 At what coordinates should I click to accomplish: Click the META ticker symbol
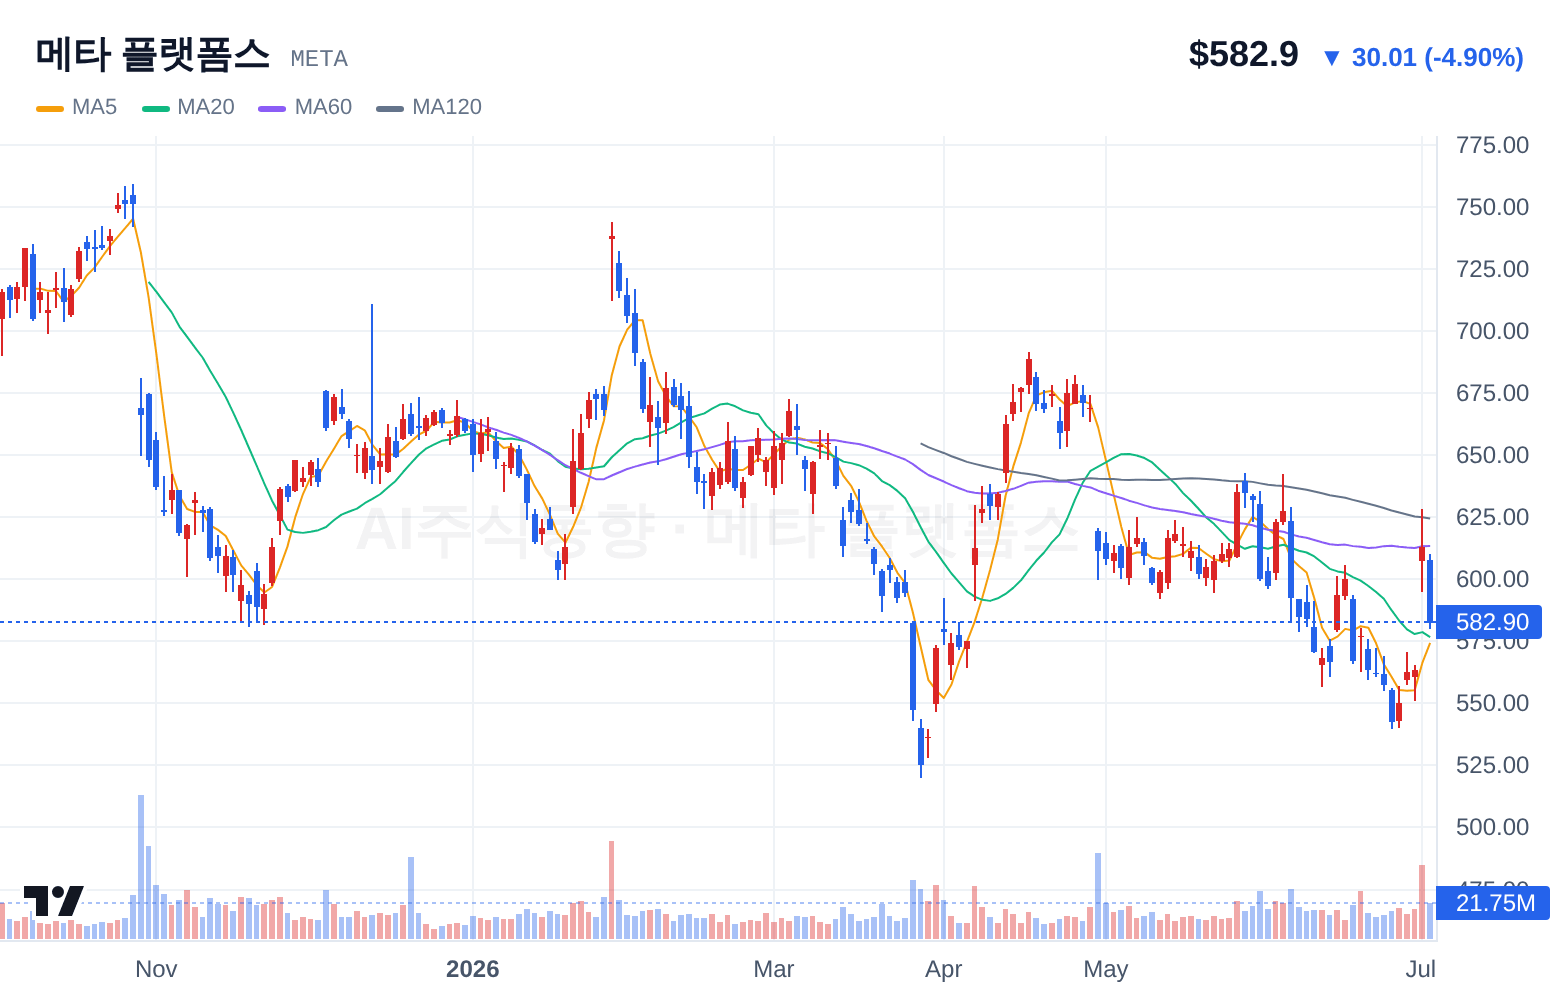coord(319,59)
